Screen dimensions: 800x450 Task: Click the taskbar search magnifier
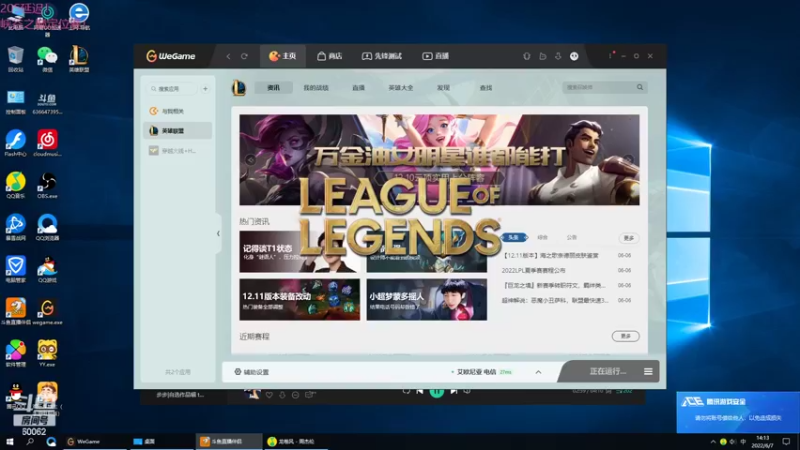(x=30, y=442)
